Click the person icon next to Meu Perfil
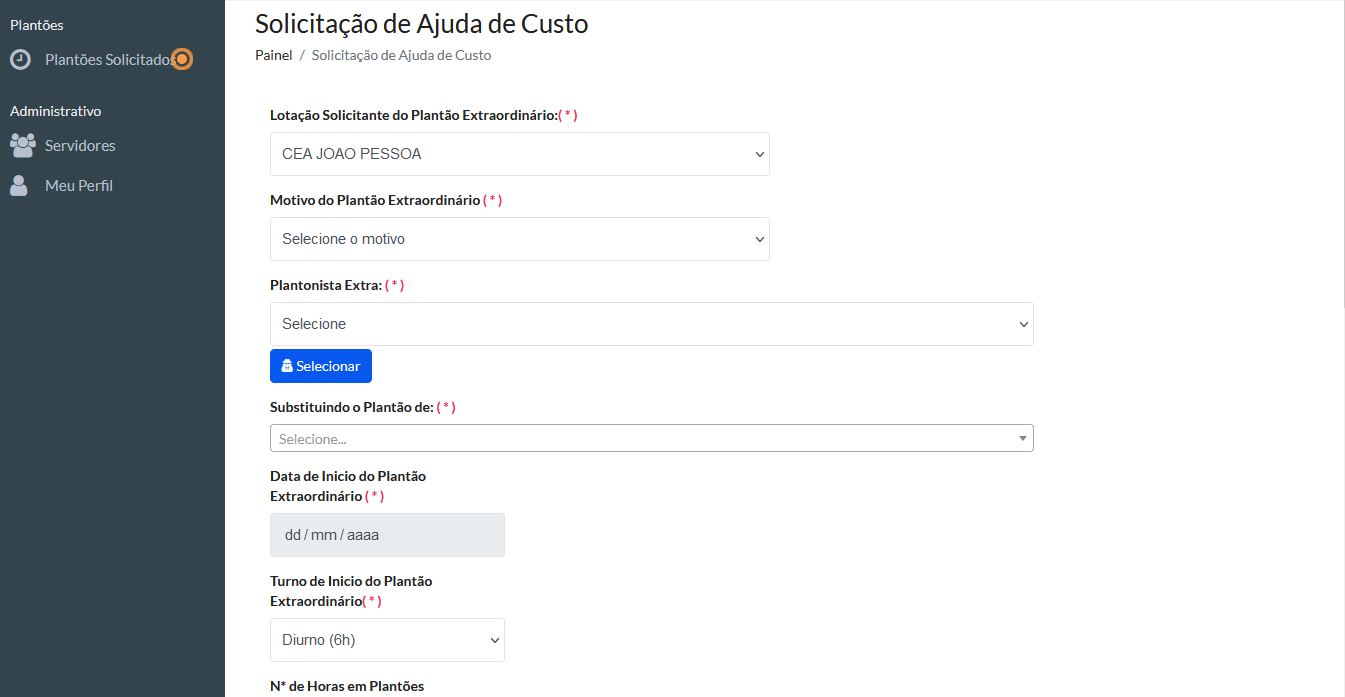The width and height of the screenshot is (1345, 697). 20,185
